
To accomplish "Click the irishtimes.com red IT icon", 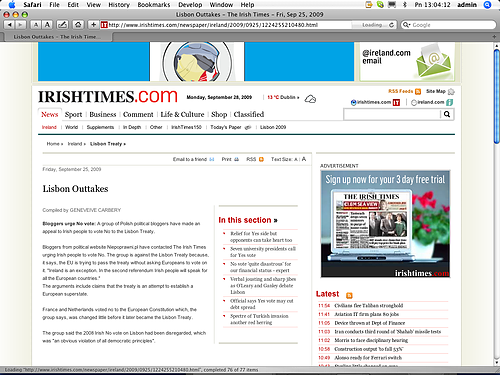I will point(396,102).
